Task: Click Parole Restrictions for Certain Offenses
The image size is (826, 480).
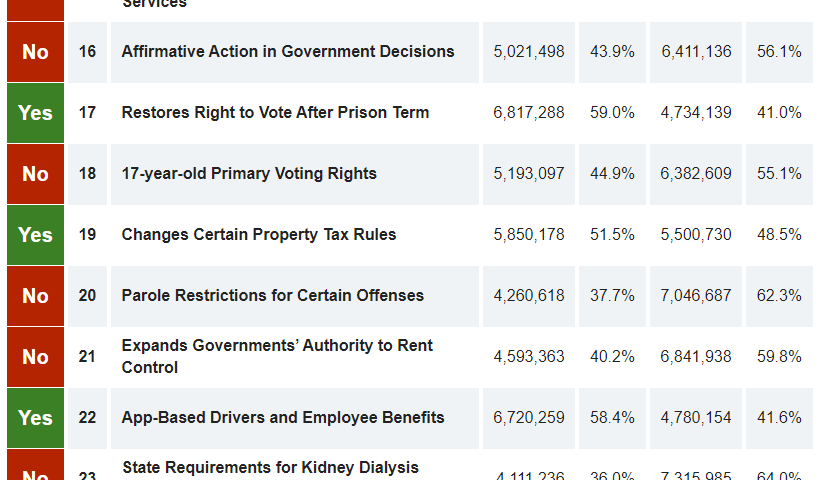Action: pyautogui.click(x=273, y=296)
